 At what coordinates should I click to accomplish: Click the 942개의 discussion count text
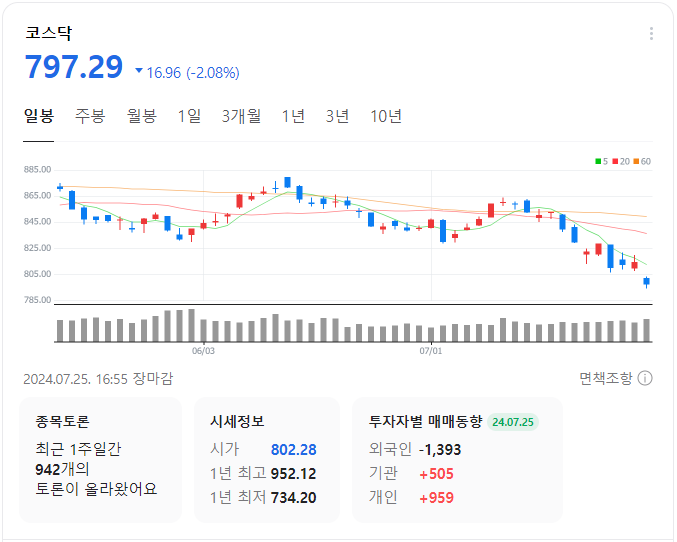(62, 469)
